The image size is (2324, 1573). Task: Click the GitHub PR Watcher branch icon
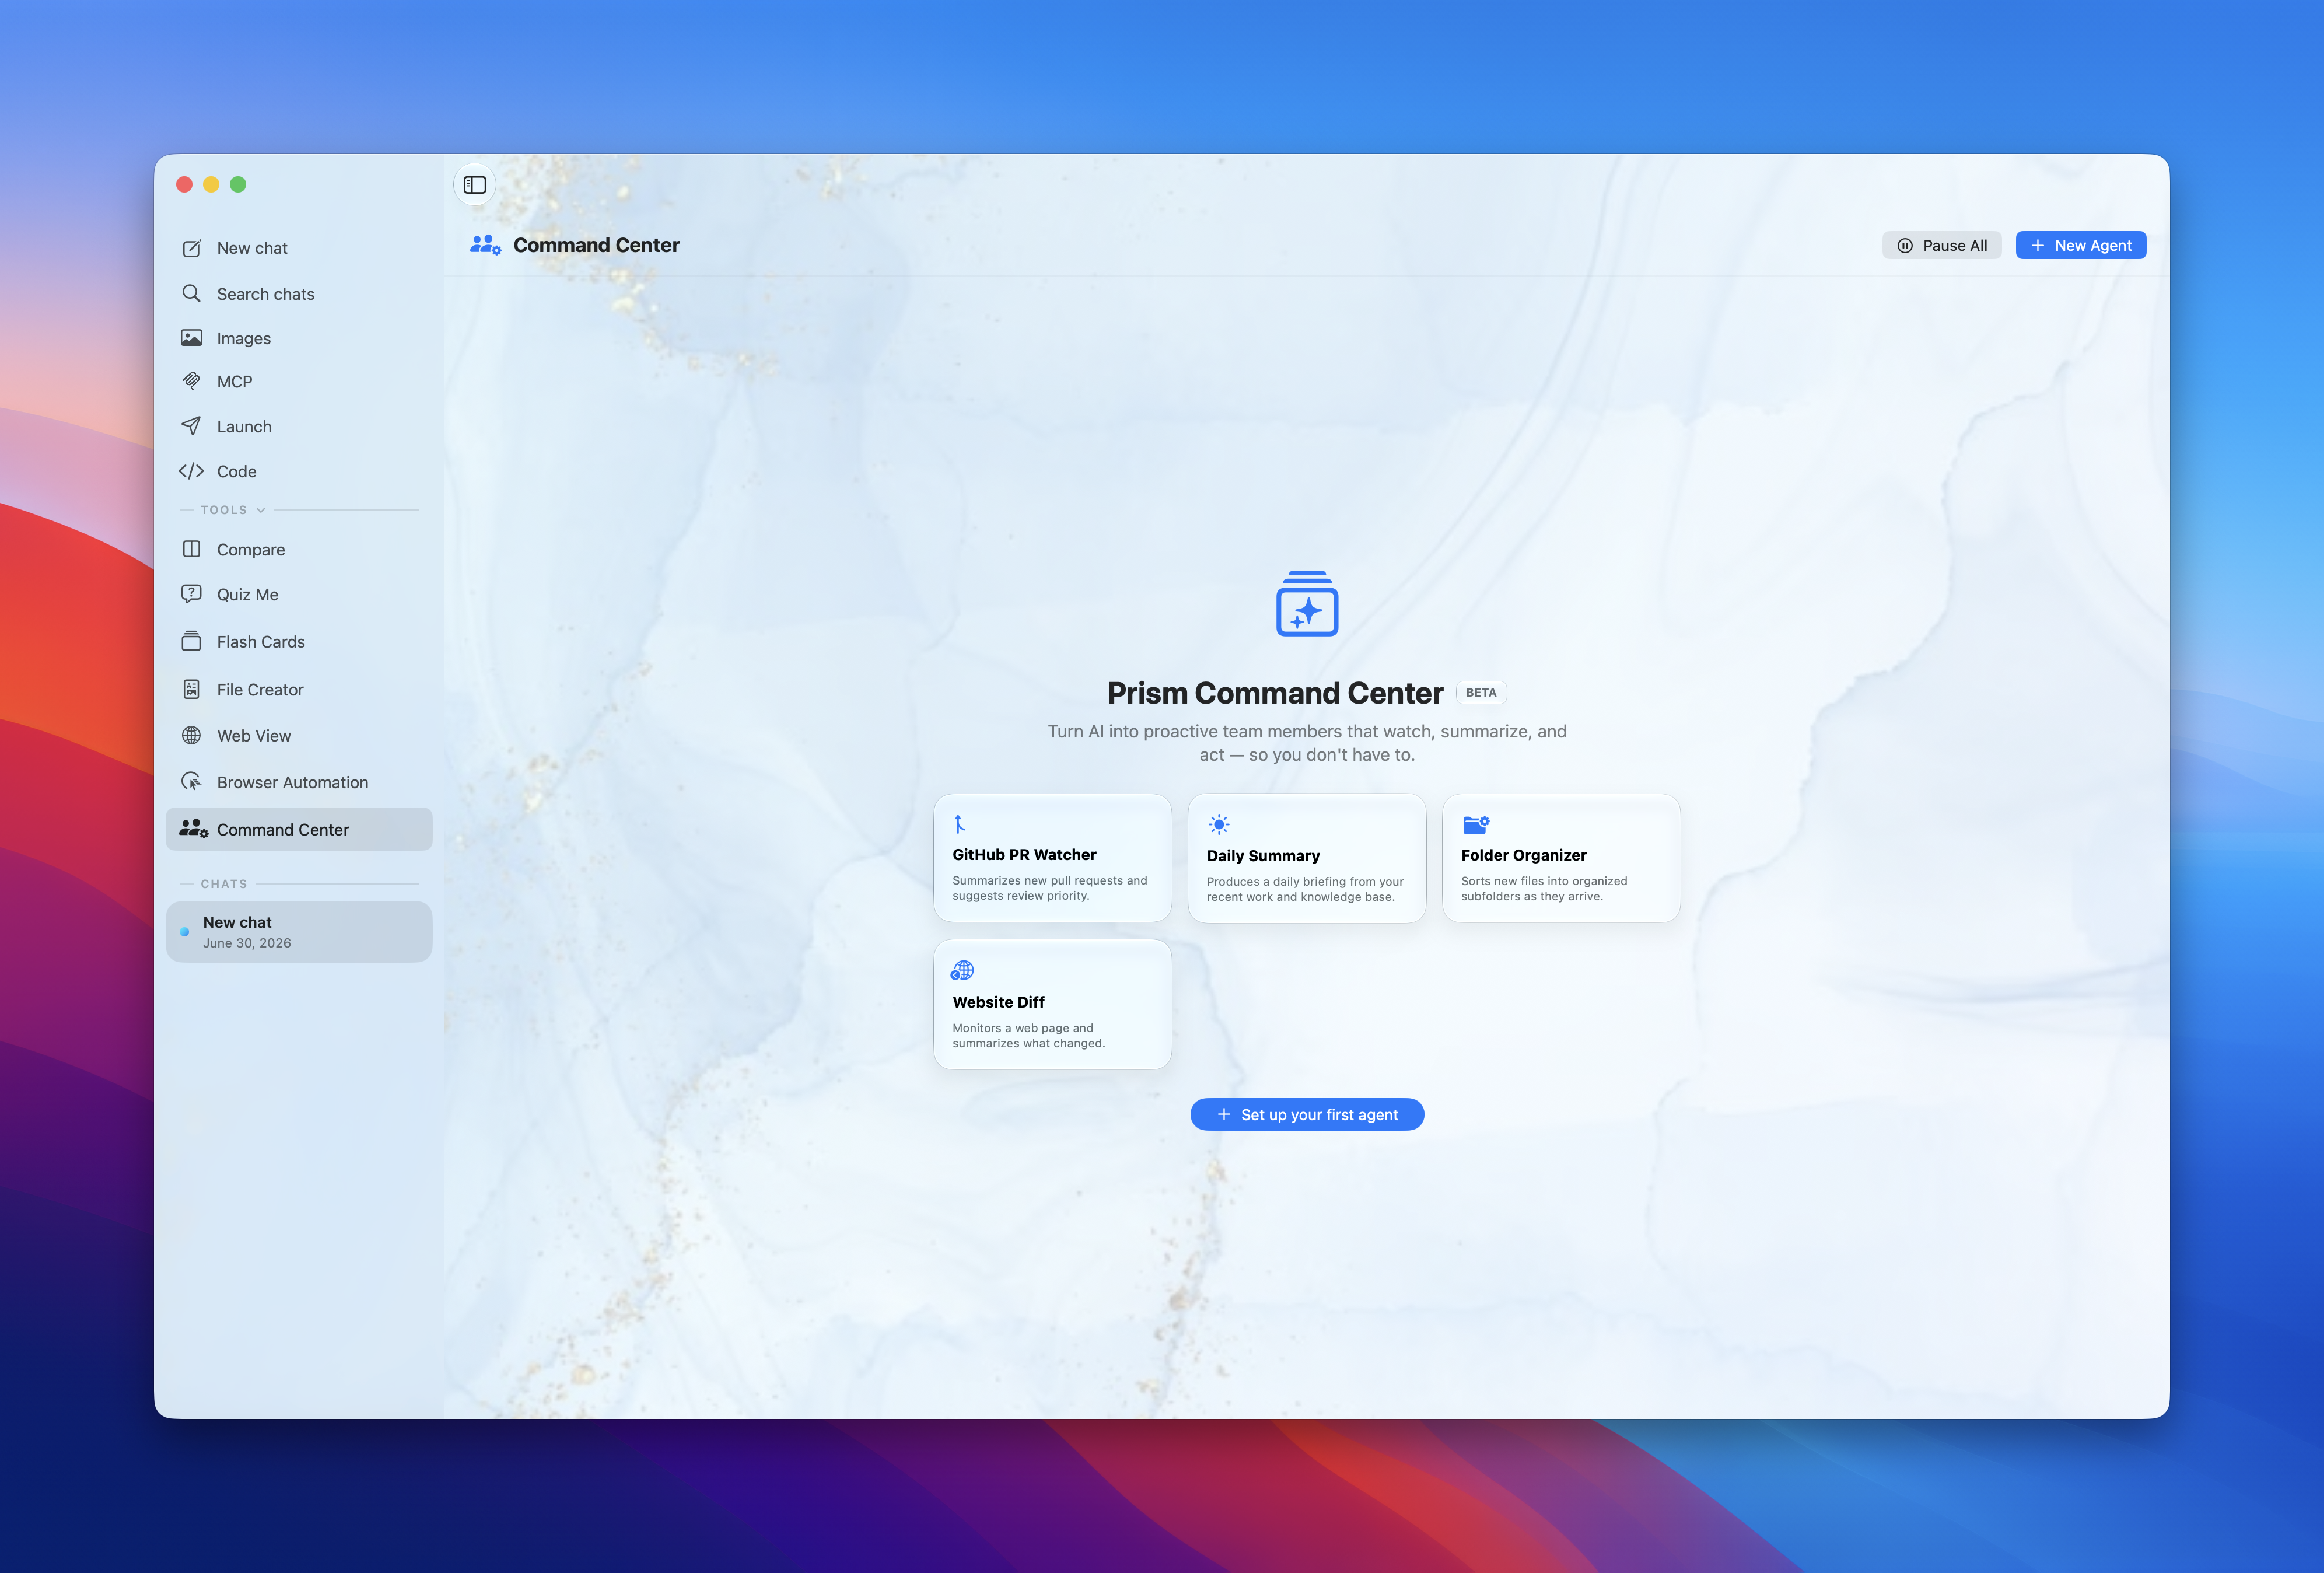pyautogui.click(x=959, y=824)
